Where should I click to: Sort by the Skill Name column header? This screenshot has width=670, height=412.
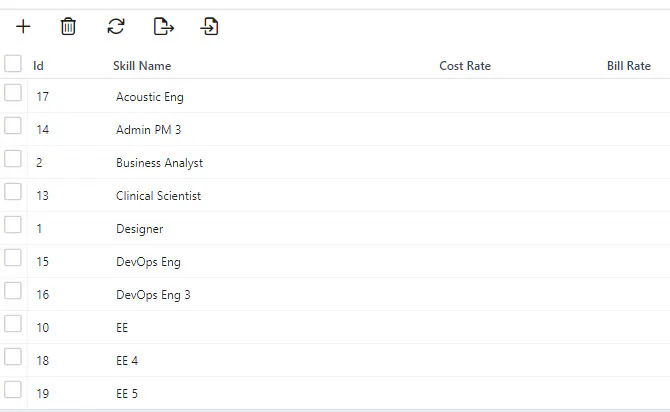[142, 66]
